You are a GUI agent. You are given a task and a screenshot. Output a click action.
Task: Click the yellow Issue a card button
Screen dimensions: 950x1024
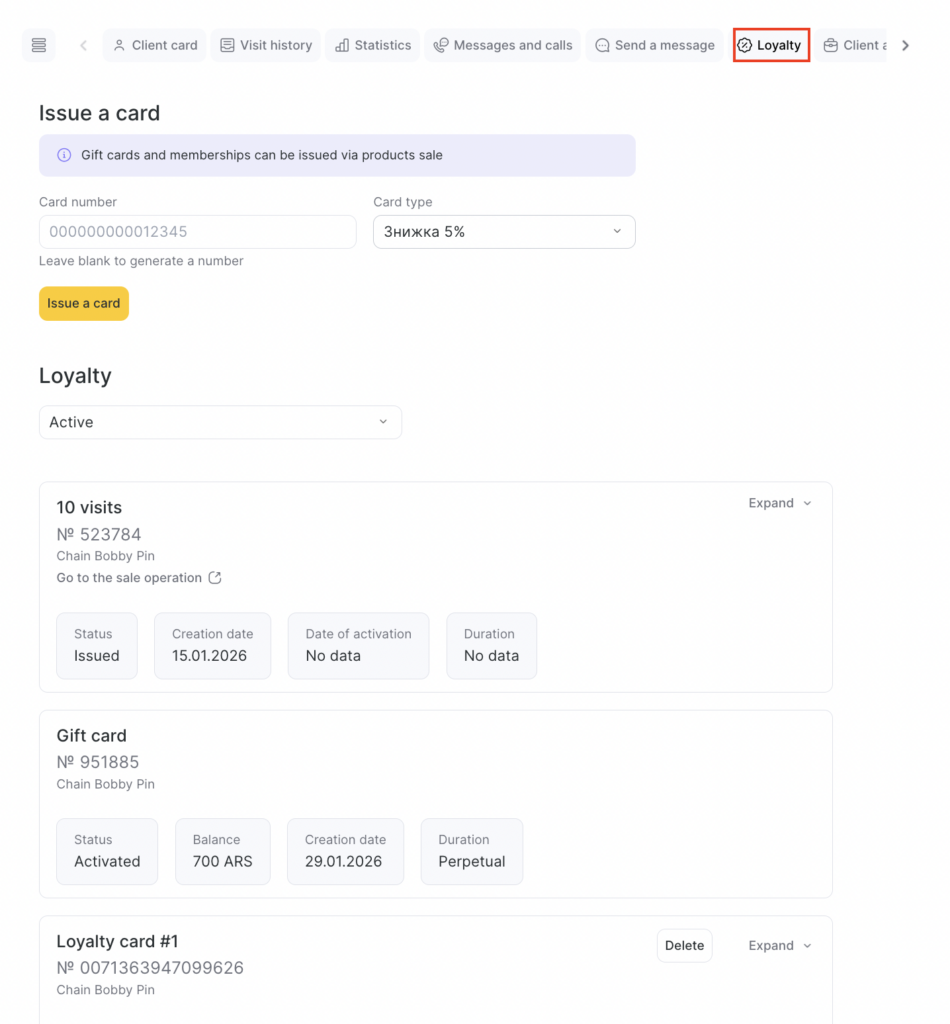tap(84, 303)
